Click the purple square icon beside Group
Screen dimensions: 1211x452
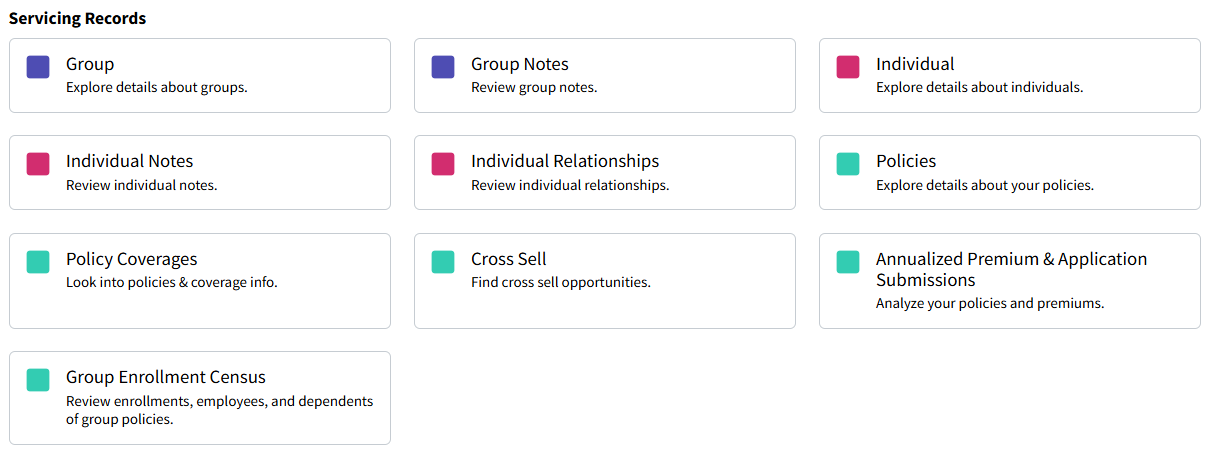point(38,67)
